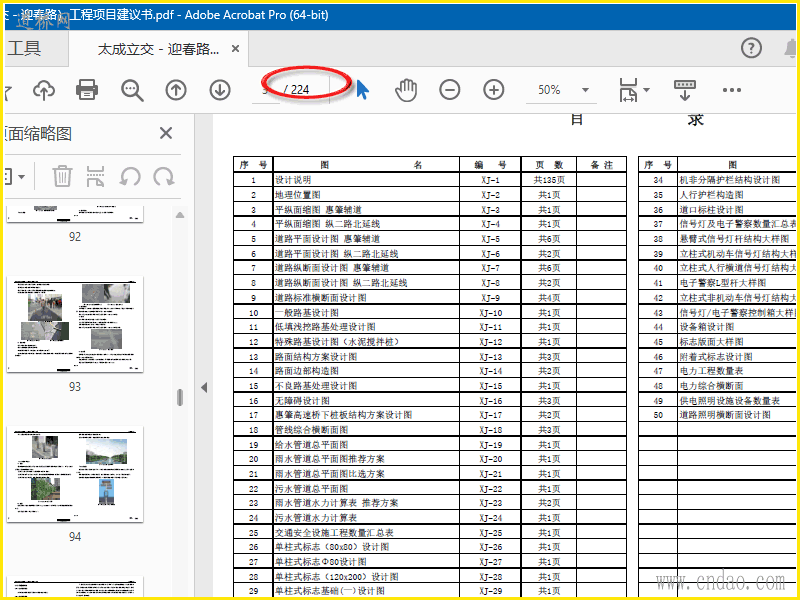The image size is (800, 600).
Task: Choose the arrow selection tool
Action: point(362,90)
